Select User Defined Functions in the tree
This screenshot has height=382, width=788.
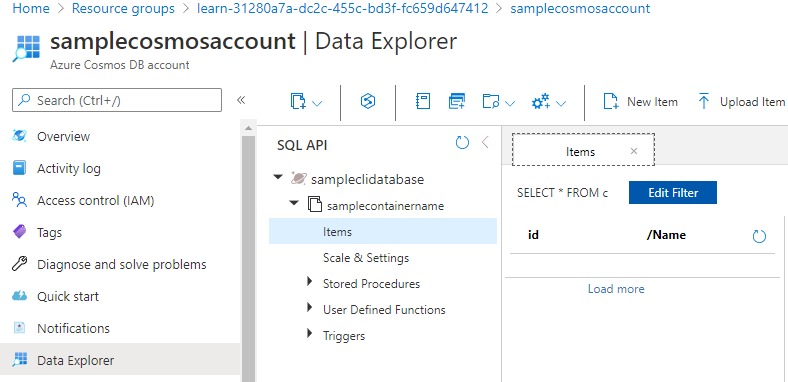tap(384, 310)
